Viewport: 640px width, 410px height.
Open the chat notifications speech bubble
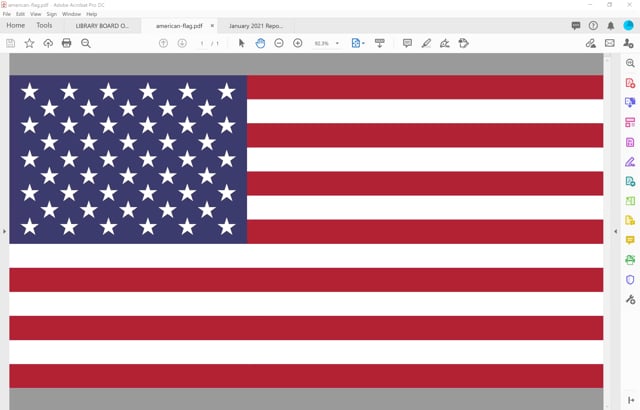click(576, 26)
